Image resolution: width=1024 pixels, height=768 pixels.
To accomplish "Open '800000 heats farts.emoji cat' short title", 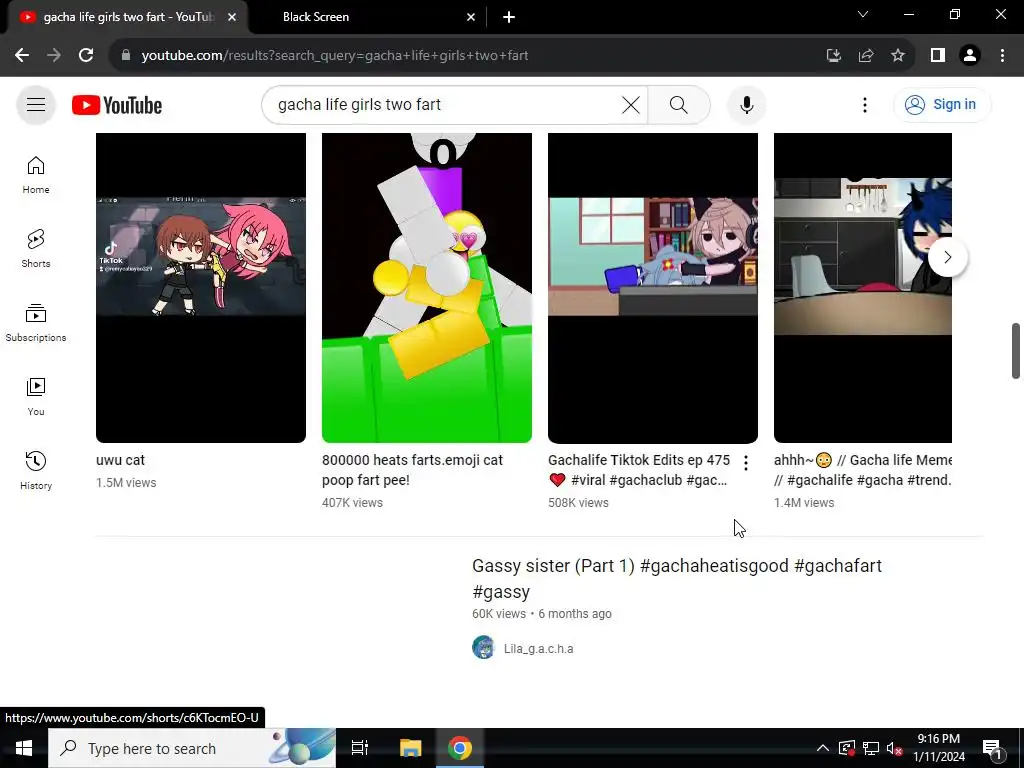I will coord(412,470).
